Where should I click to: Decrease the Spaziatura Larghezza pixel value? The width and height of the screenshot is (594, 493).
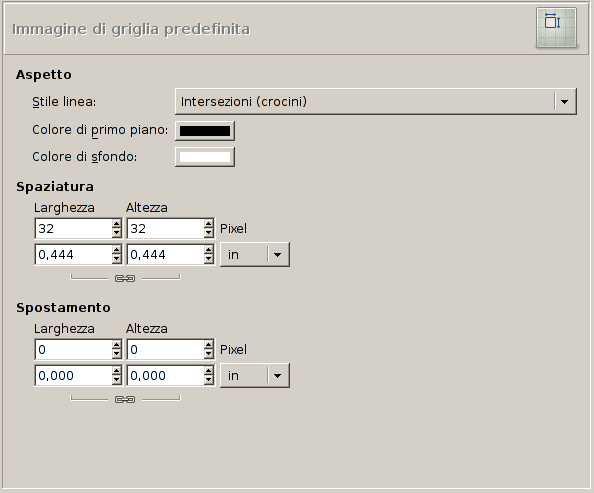click(117, 233)
